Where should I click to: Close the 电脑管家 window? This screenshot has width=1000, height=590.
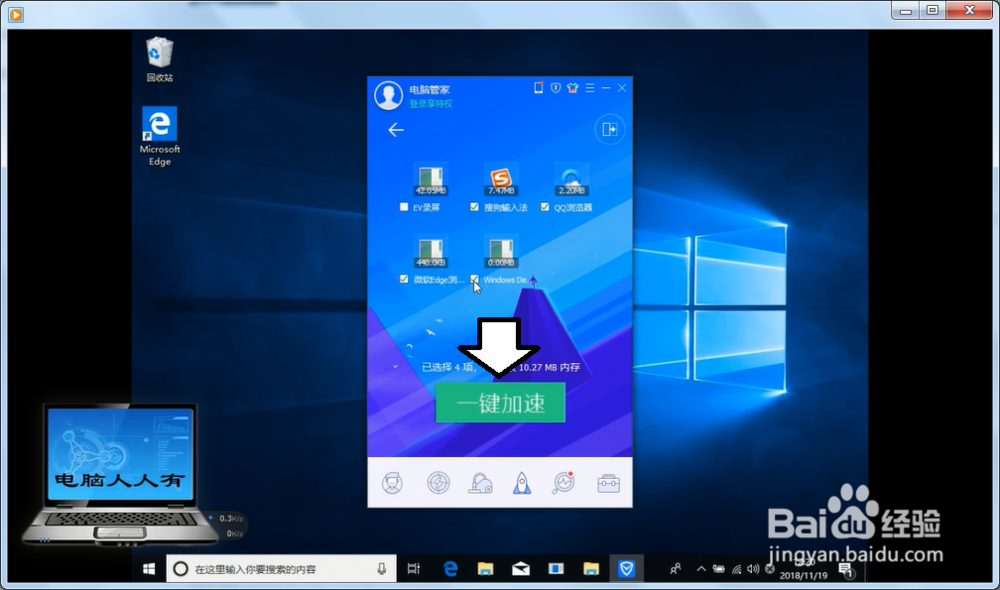(622, 88)
